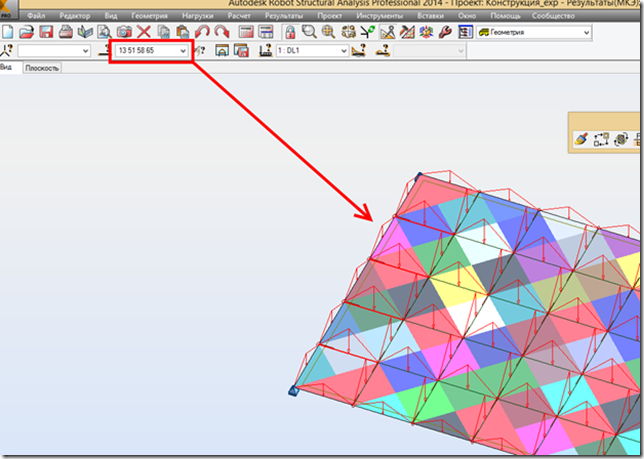Click the Zoom all icon with crosshair

tap(329, 32)
